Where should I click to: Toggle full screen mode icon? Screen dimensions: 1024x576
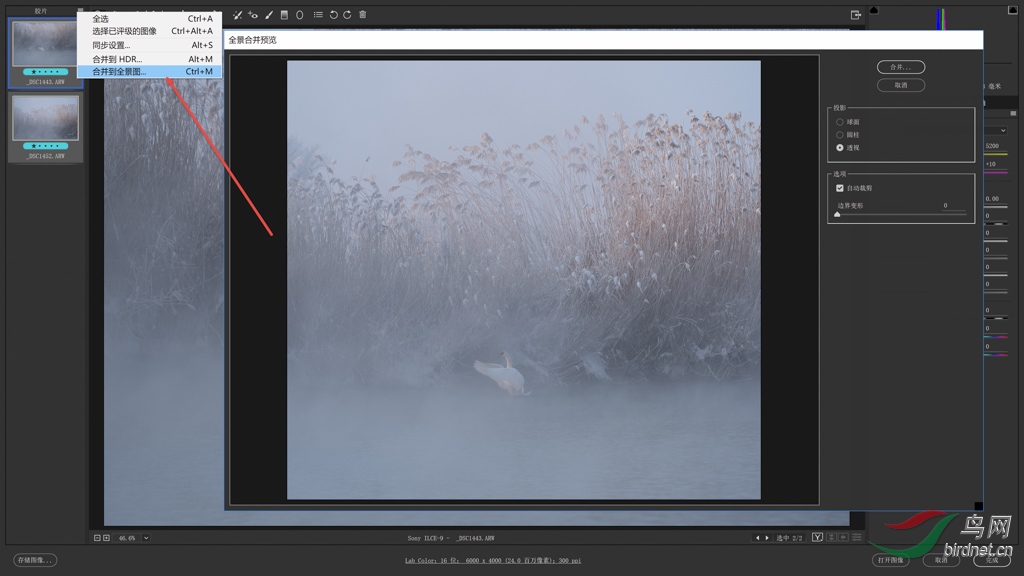(x=856, y=15)
